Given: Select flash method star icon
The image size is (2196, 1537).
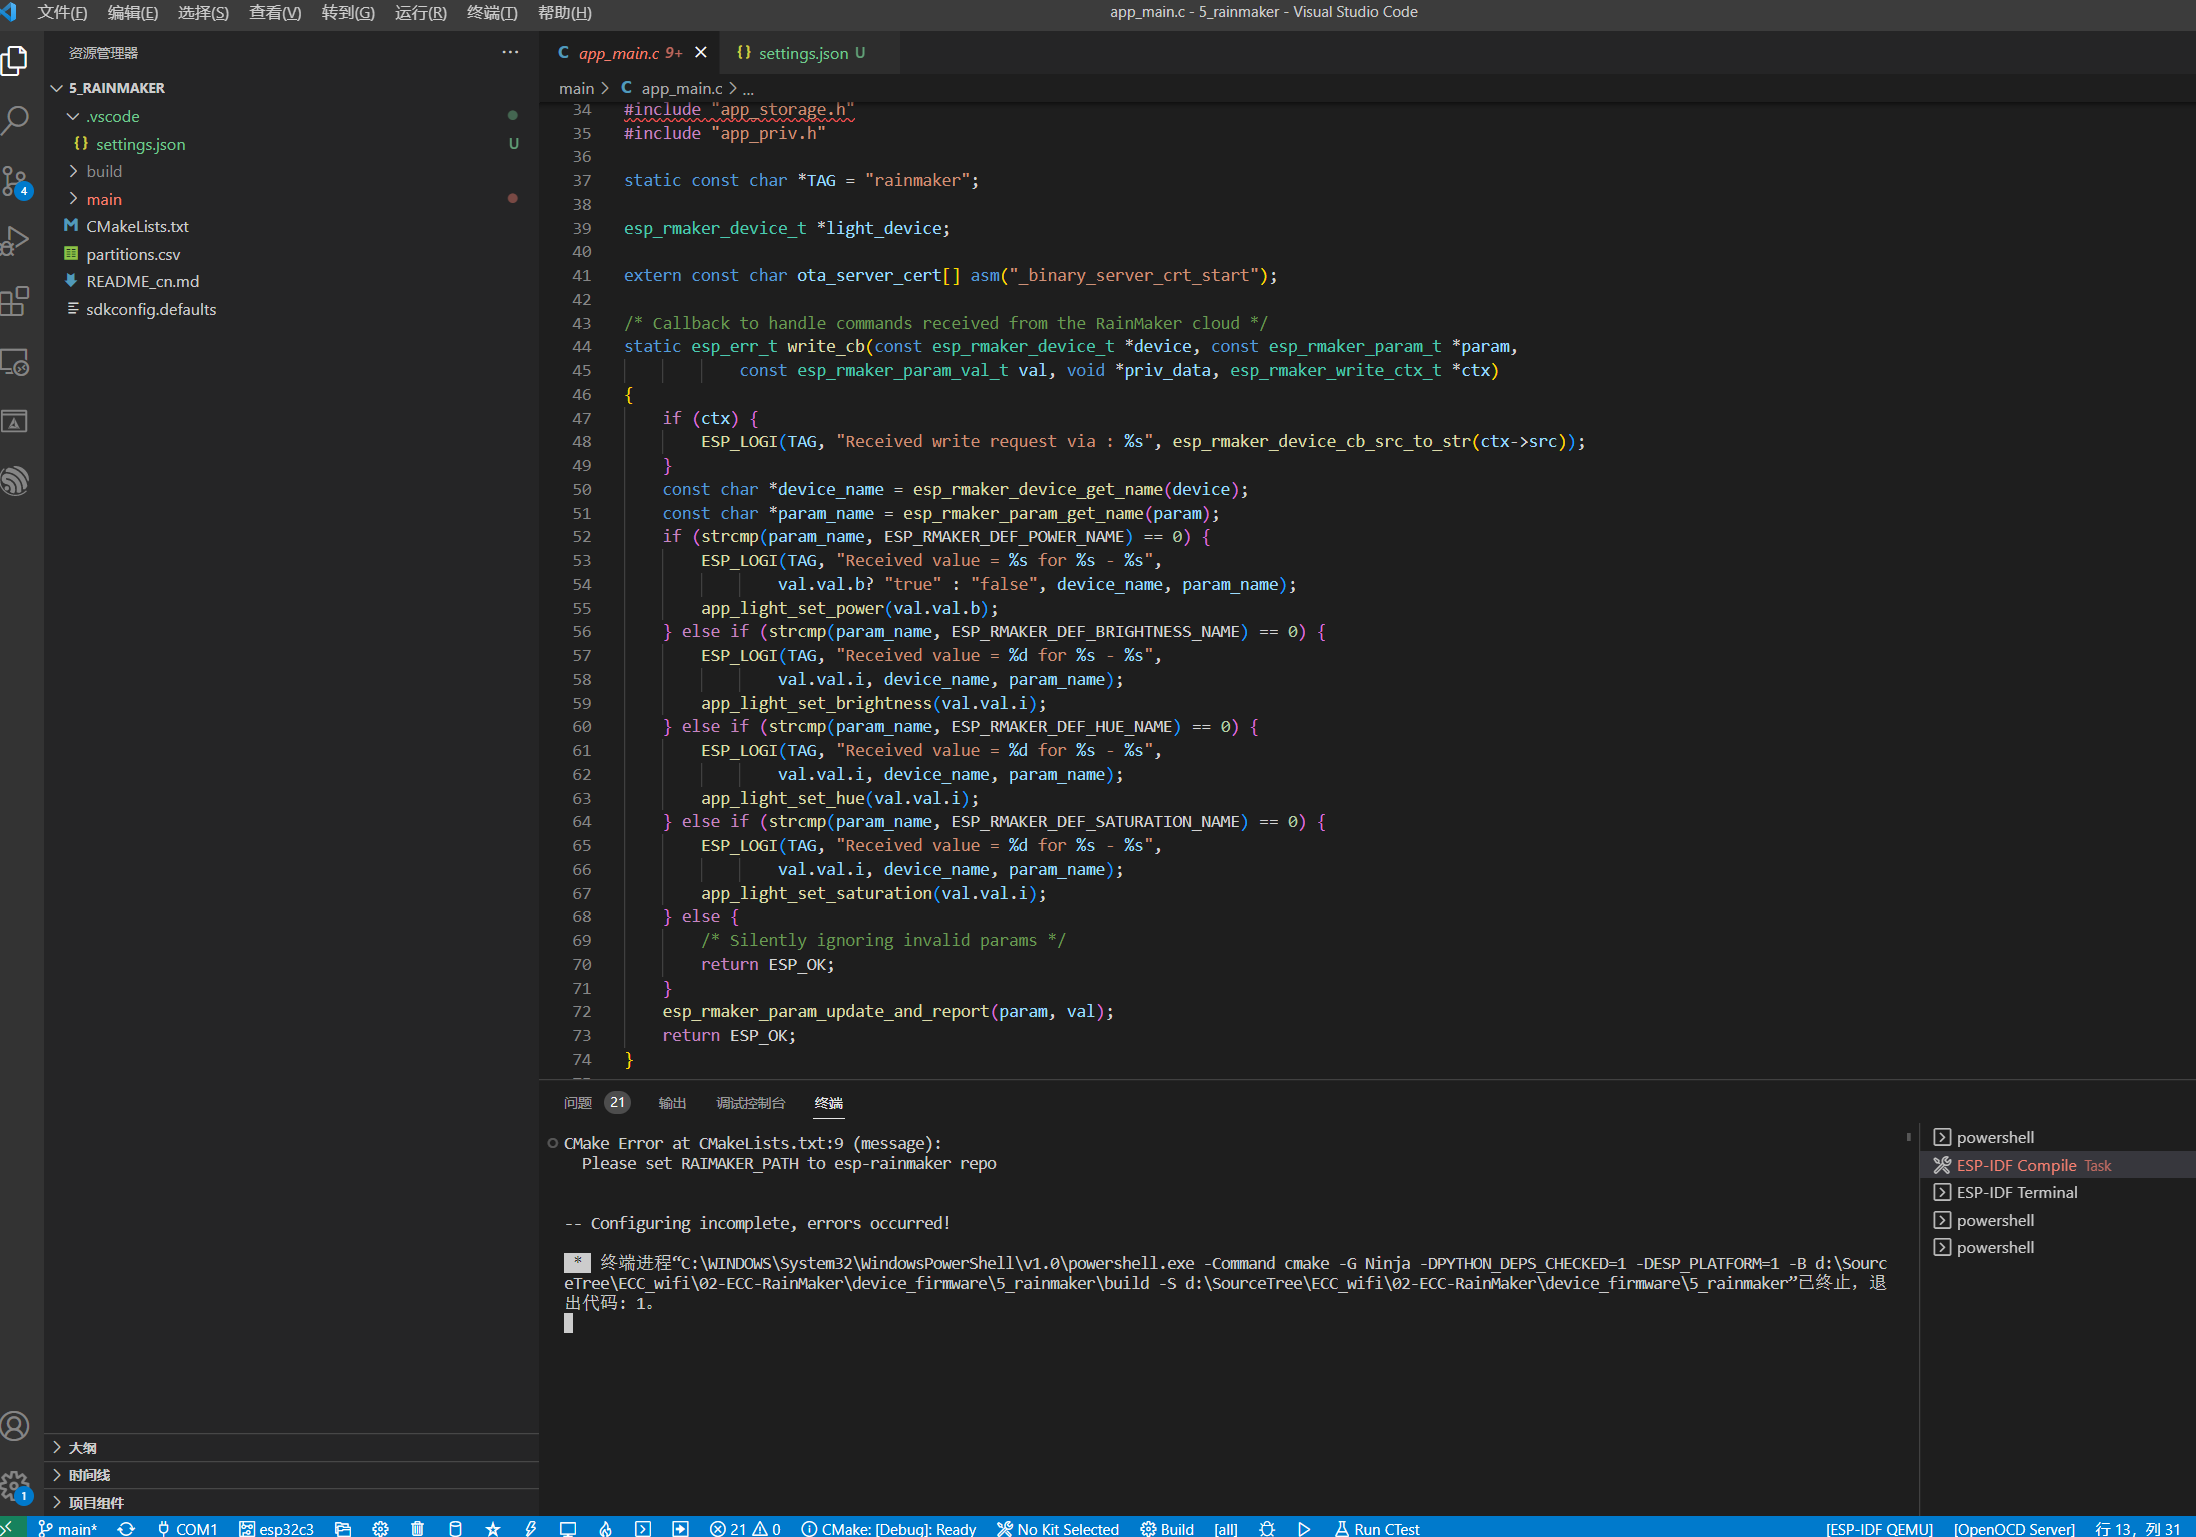Looking at the screenshot, I should click(x=493, y=1528).
